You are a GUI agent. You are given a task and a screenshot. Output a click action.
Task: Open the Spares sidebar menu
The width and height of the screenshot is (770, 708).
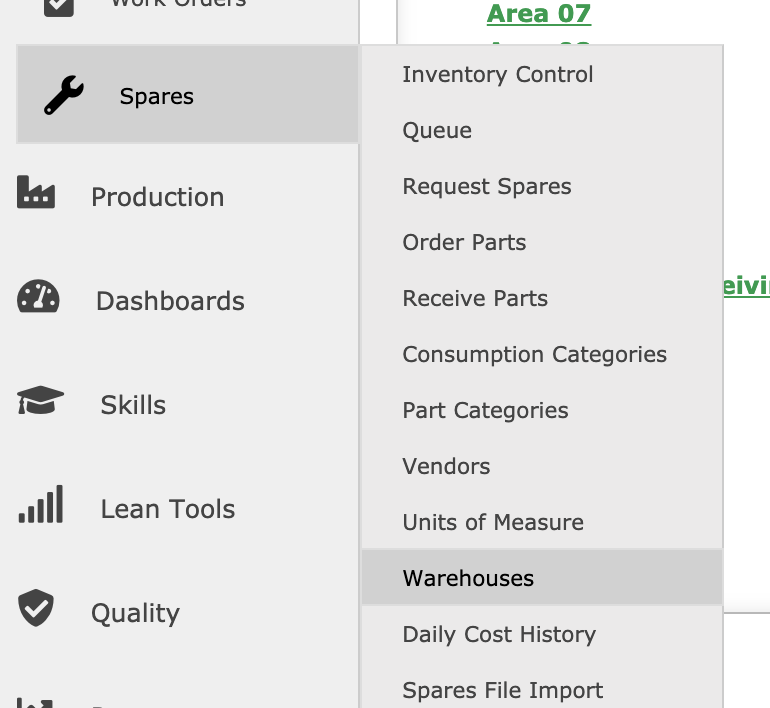point(188,94)
